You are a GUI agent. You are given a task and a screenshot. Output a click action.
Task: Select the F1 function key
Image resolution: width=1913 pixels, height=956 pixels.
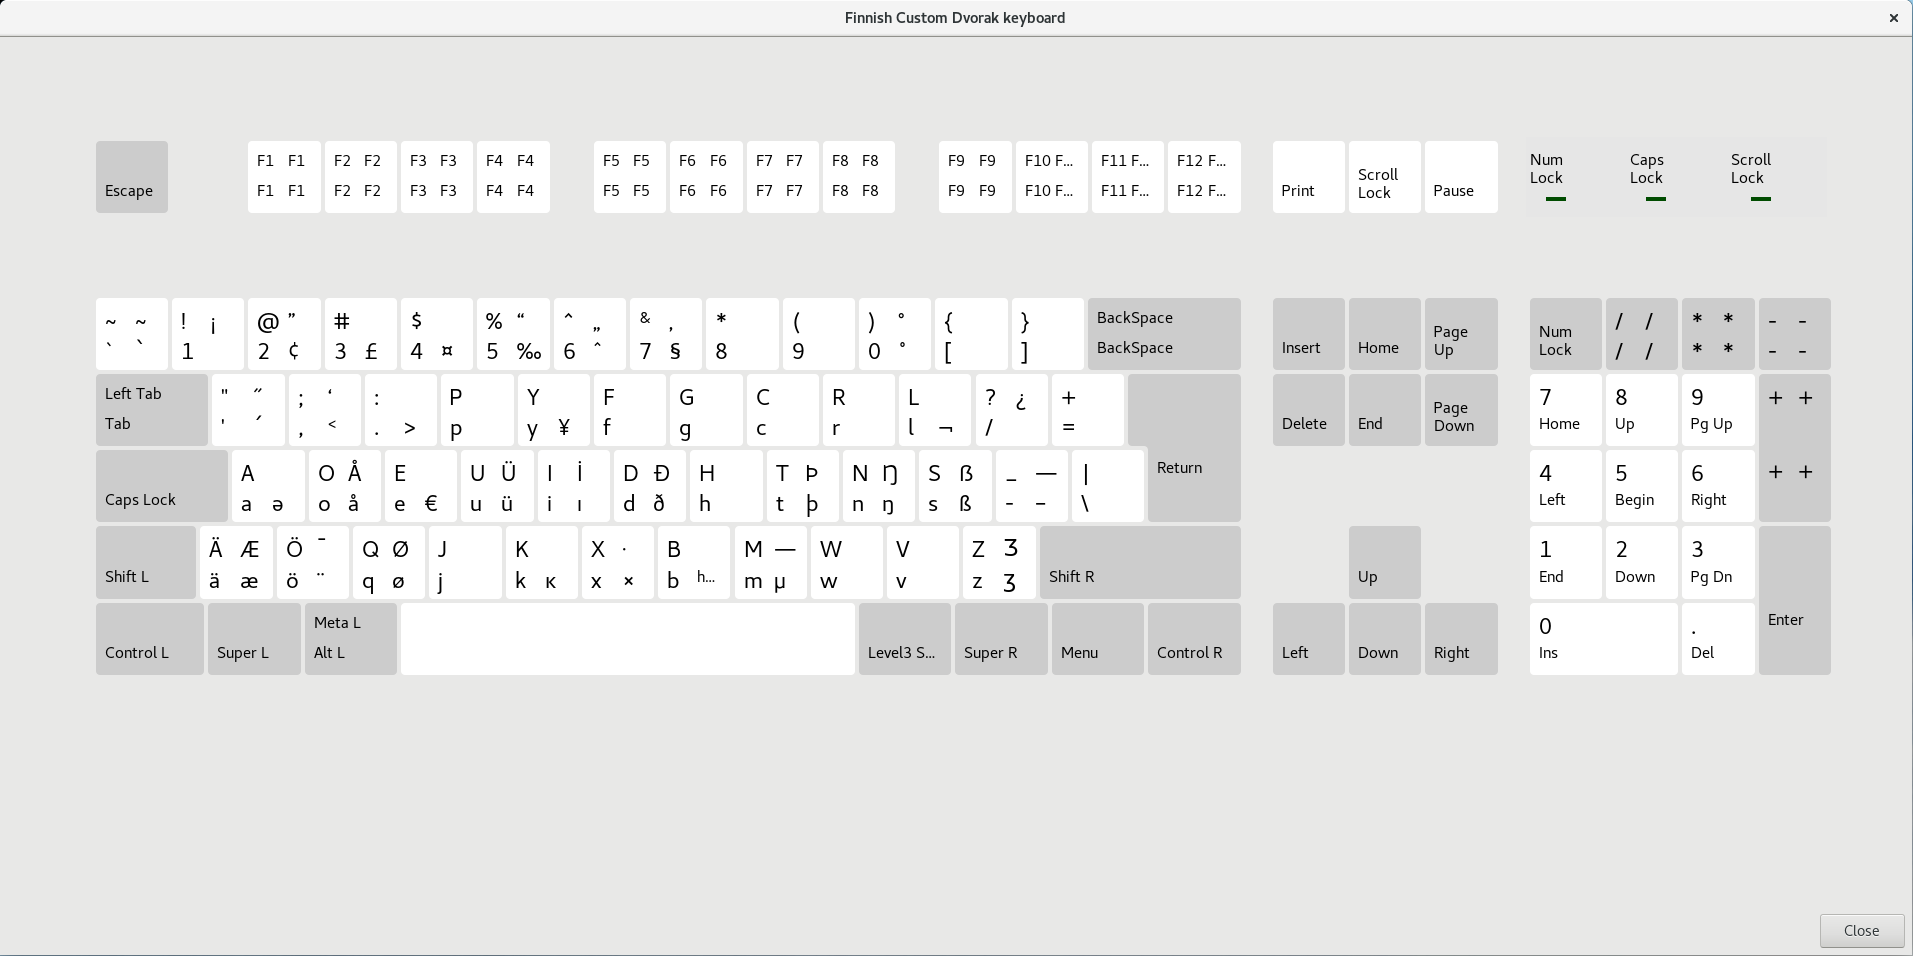tap(284, 177)
